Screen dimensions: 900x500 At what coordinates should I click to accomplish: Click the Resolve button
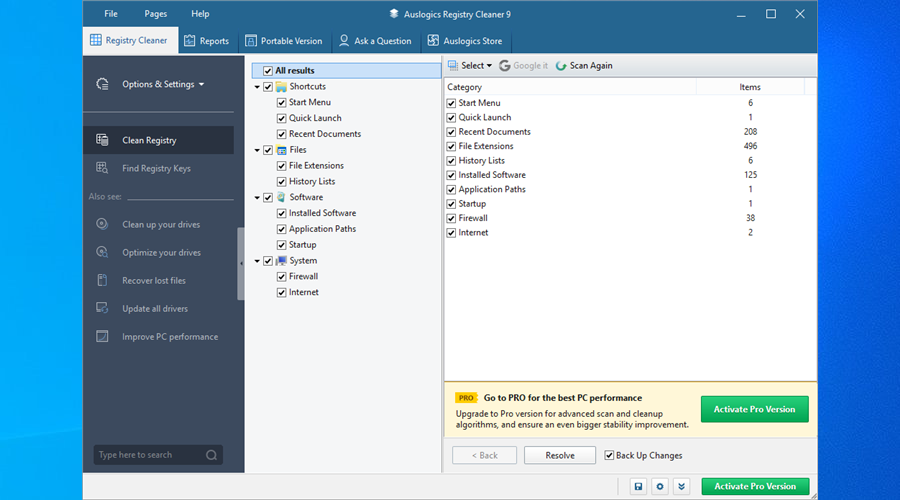(560, 455)
